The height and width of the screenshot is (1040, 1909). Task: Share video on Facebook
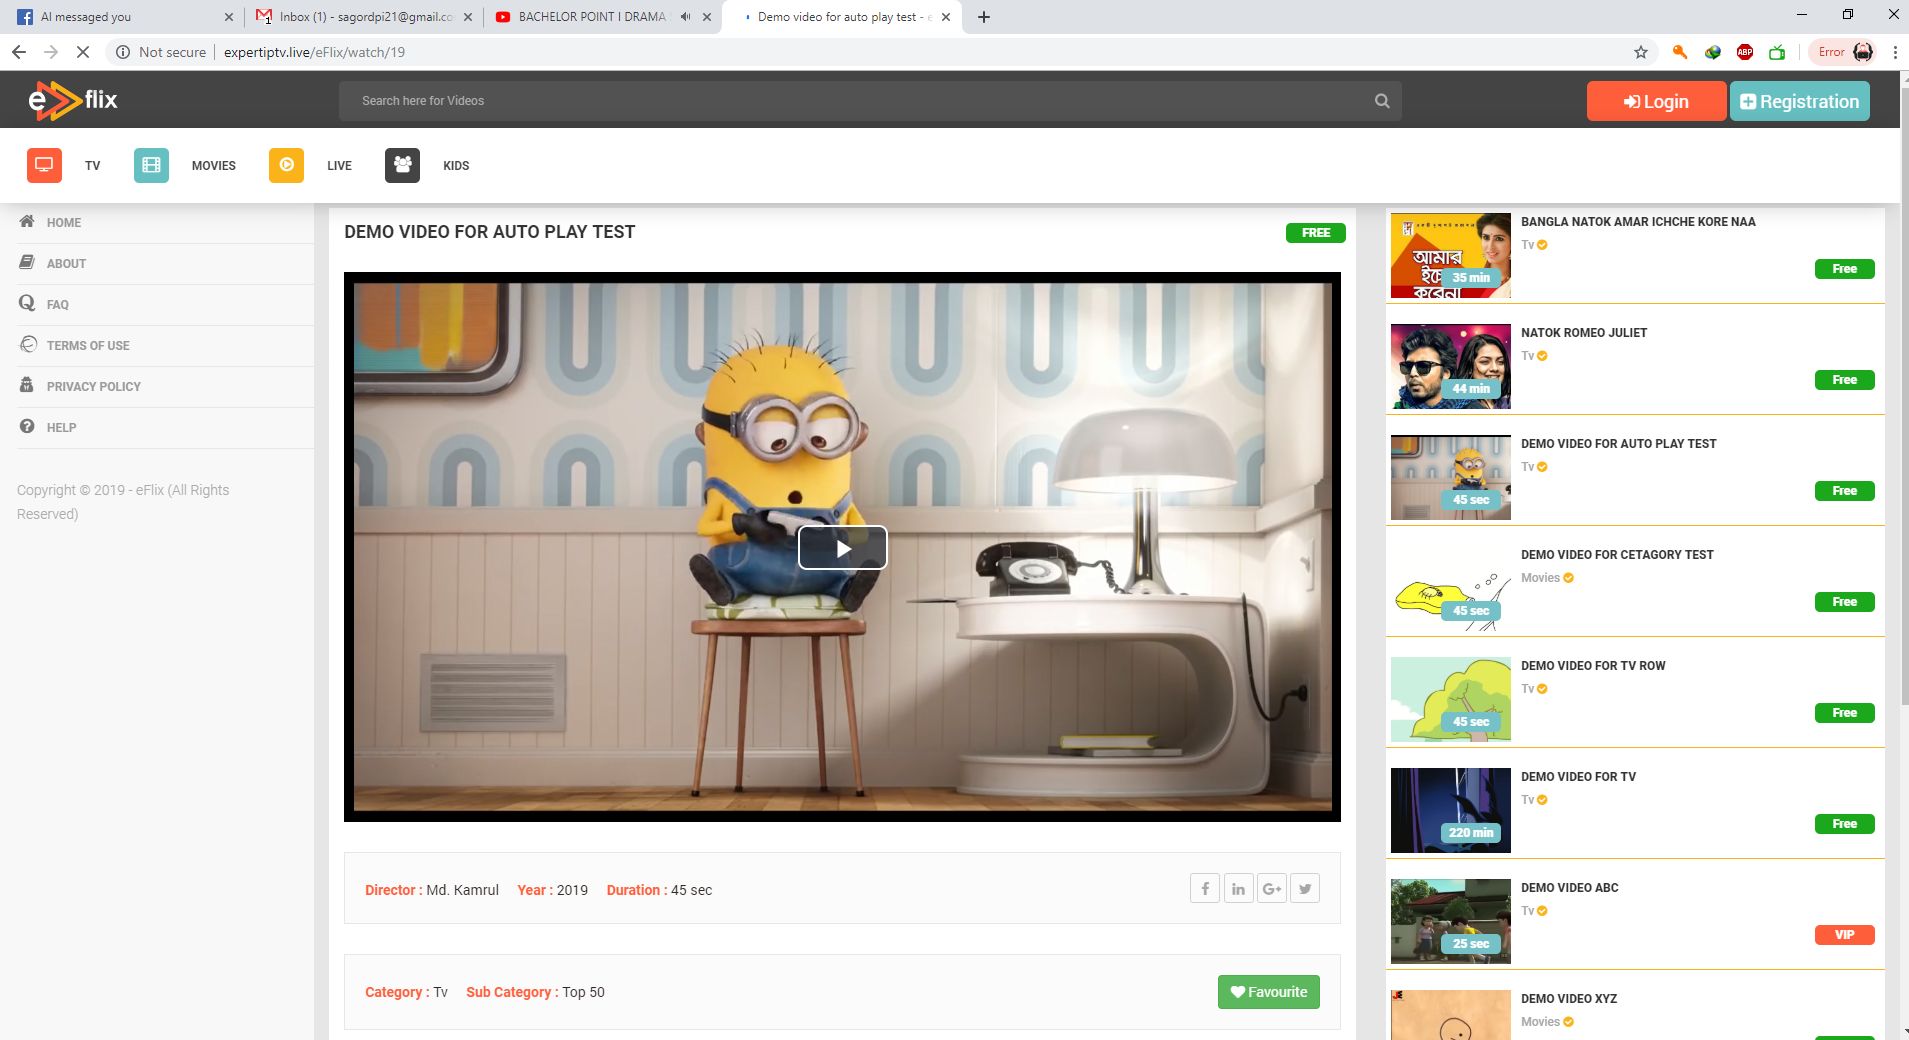pyautogui.click(x=1205, y=888)
